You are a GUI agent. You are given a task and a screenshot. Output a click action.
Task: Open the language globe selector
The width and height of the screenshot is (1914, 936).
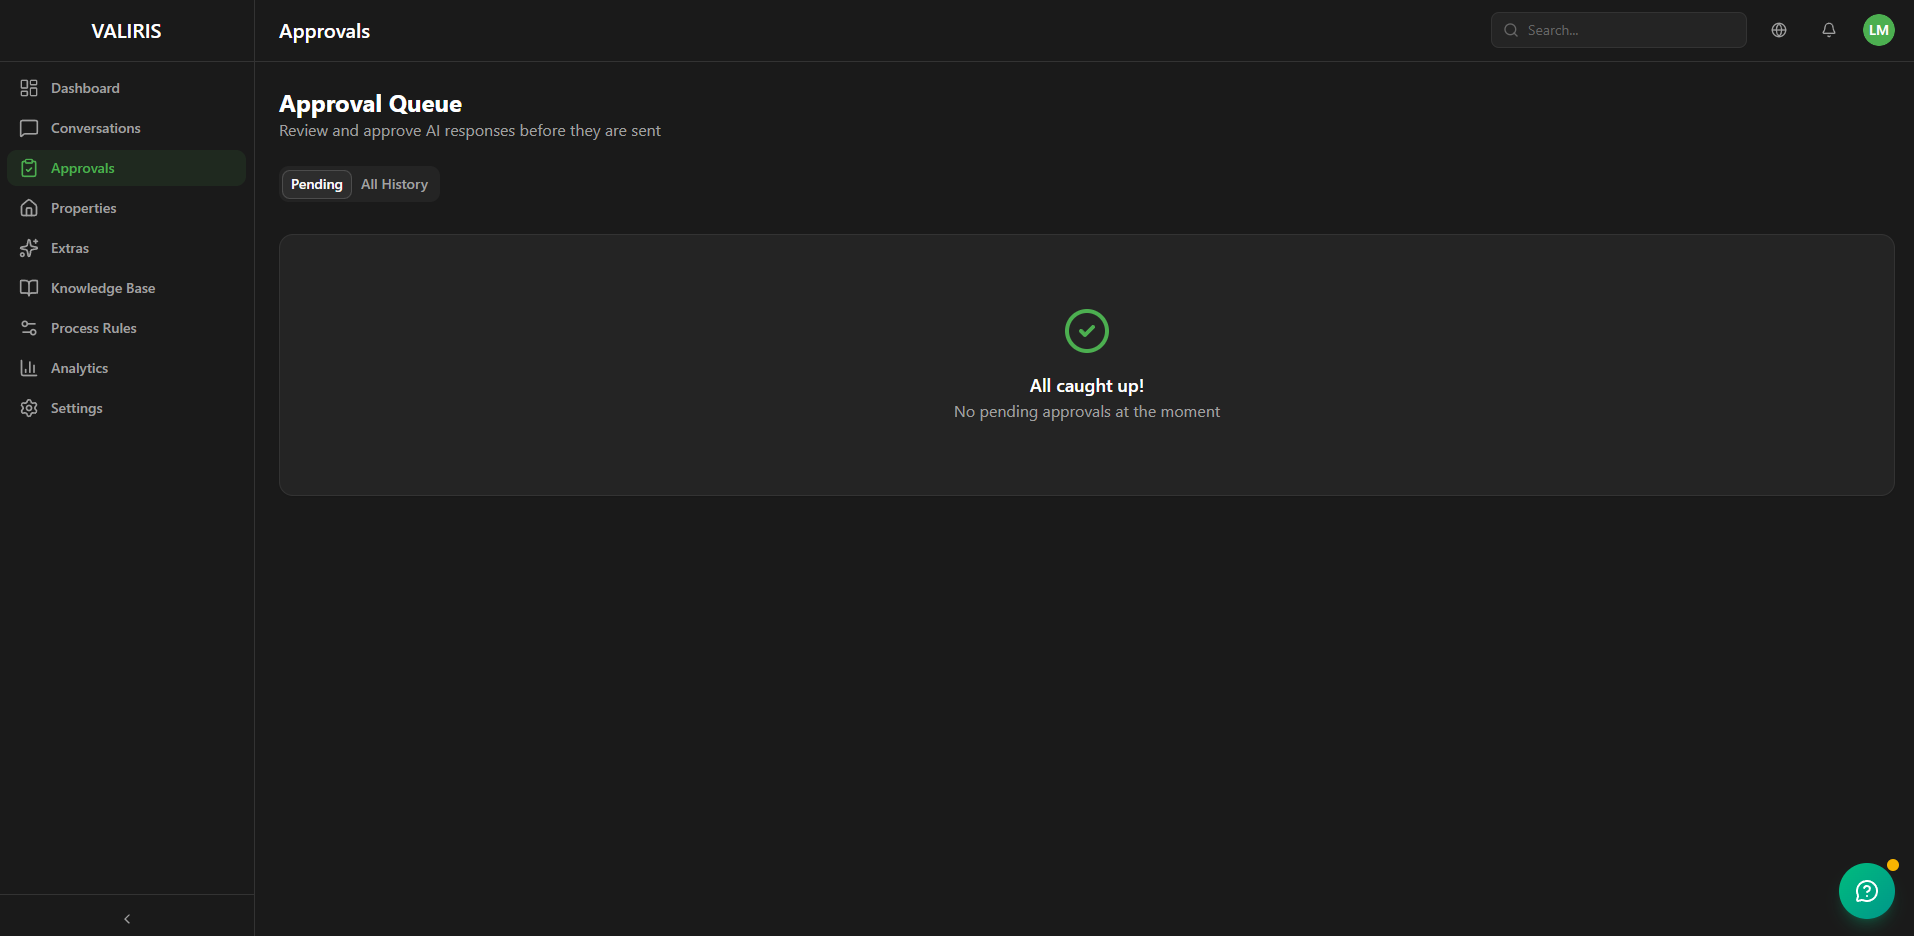click(x=1778, y=30)
